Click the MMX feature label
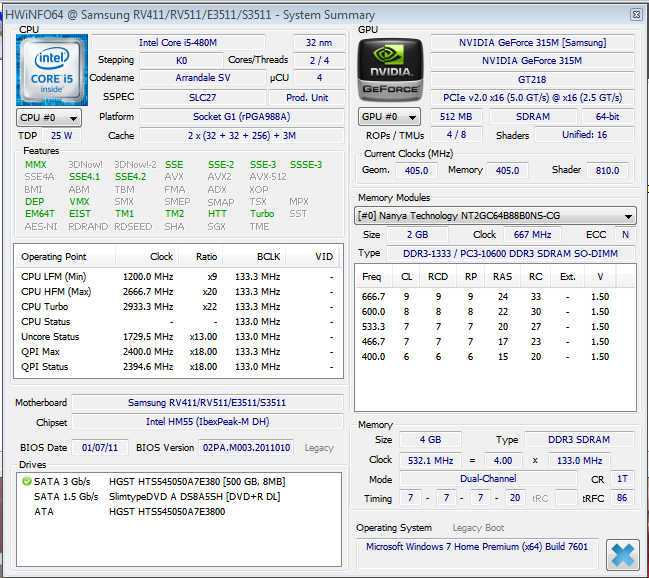The height and width of the screenshot is (578, 649). 36,164
